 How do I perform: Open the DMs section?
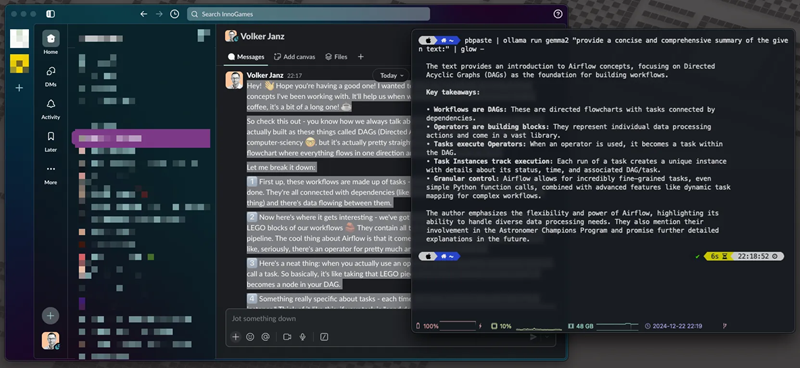point(51,71)
